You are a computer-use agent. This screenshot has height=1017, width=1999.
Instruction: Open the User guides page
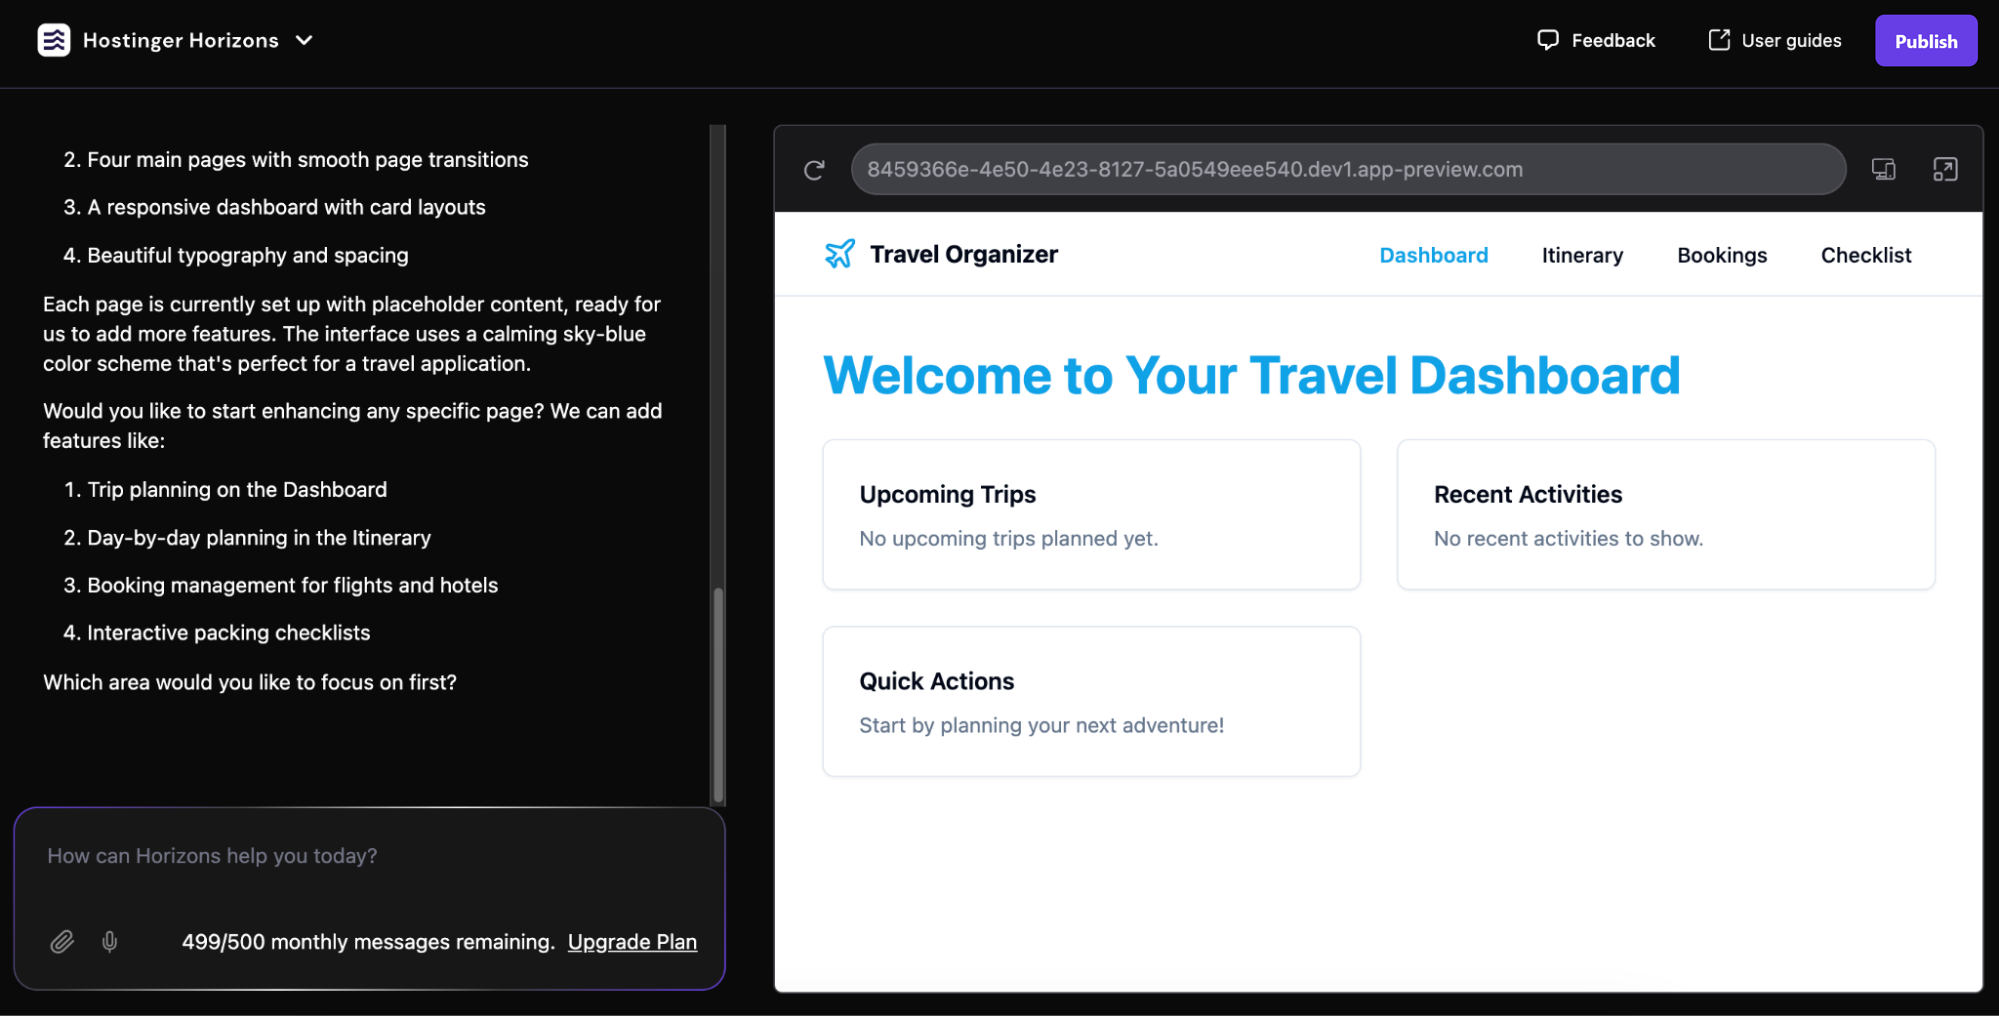(x=1774, y=40)
